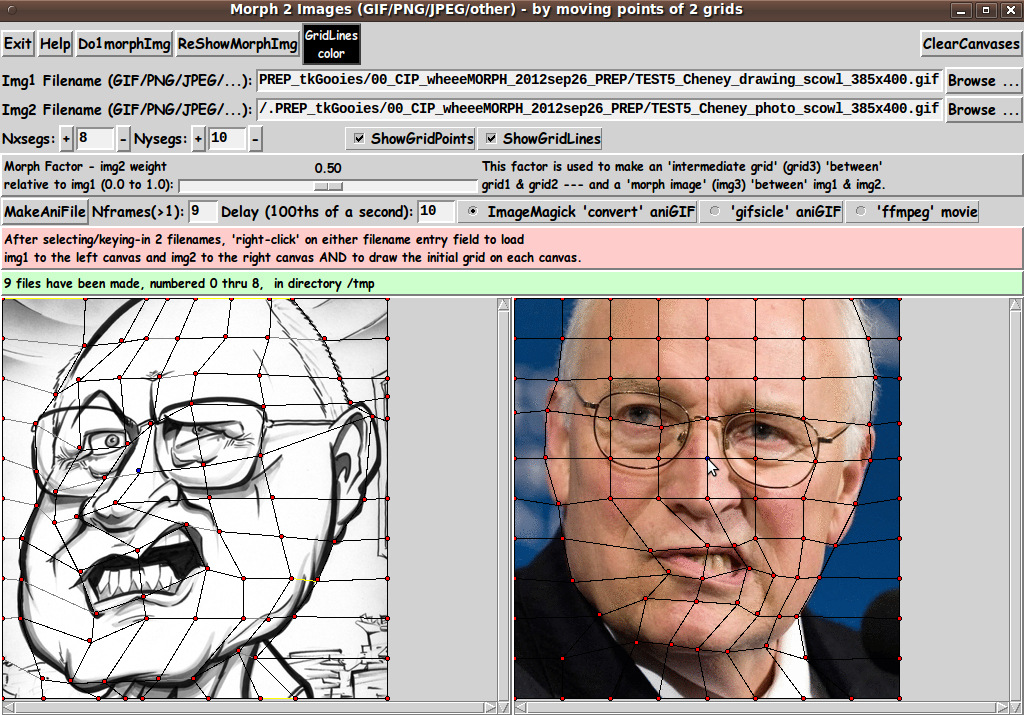
Task: Click right canvas vertical scrollbar up arrow
Action: (x=1016, y=305)
